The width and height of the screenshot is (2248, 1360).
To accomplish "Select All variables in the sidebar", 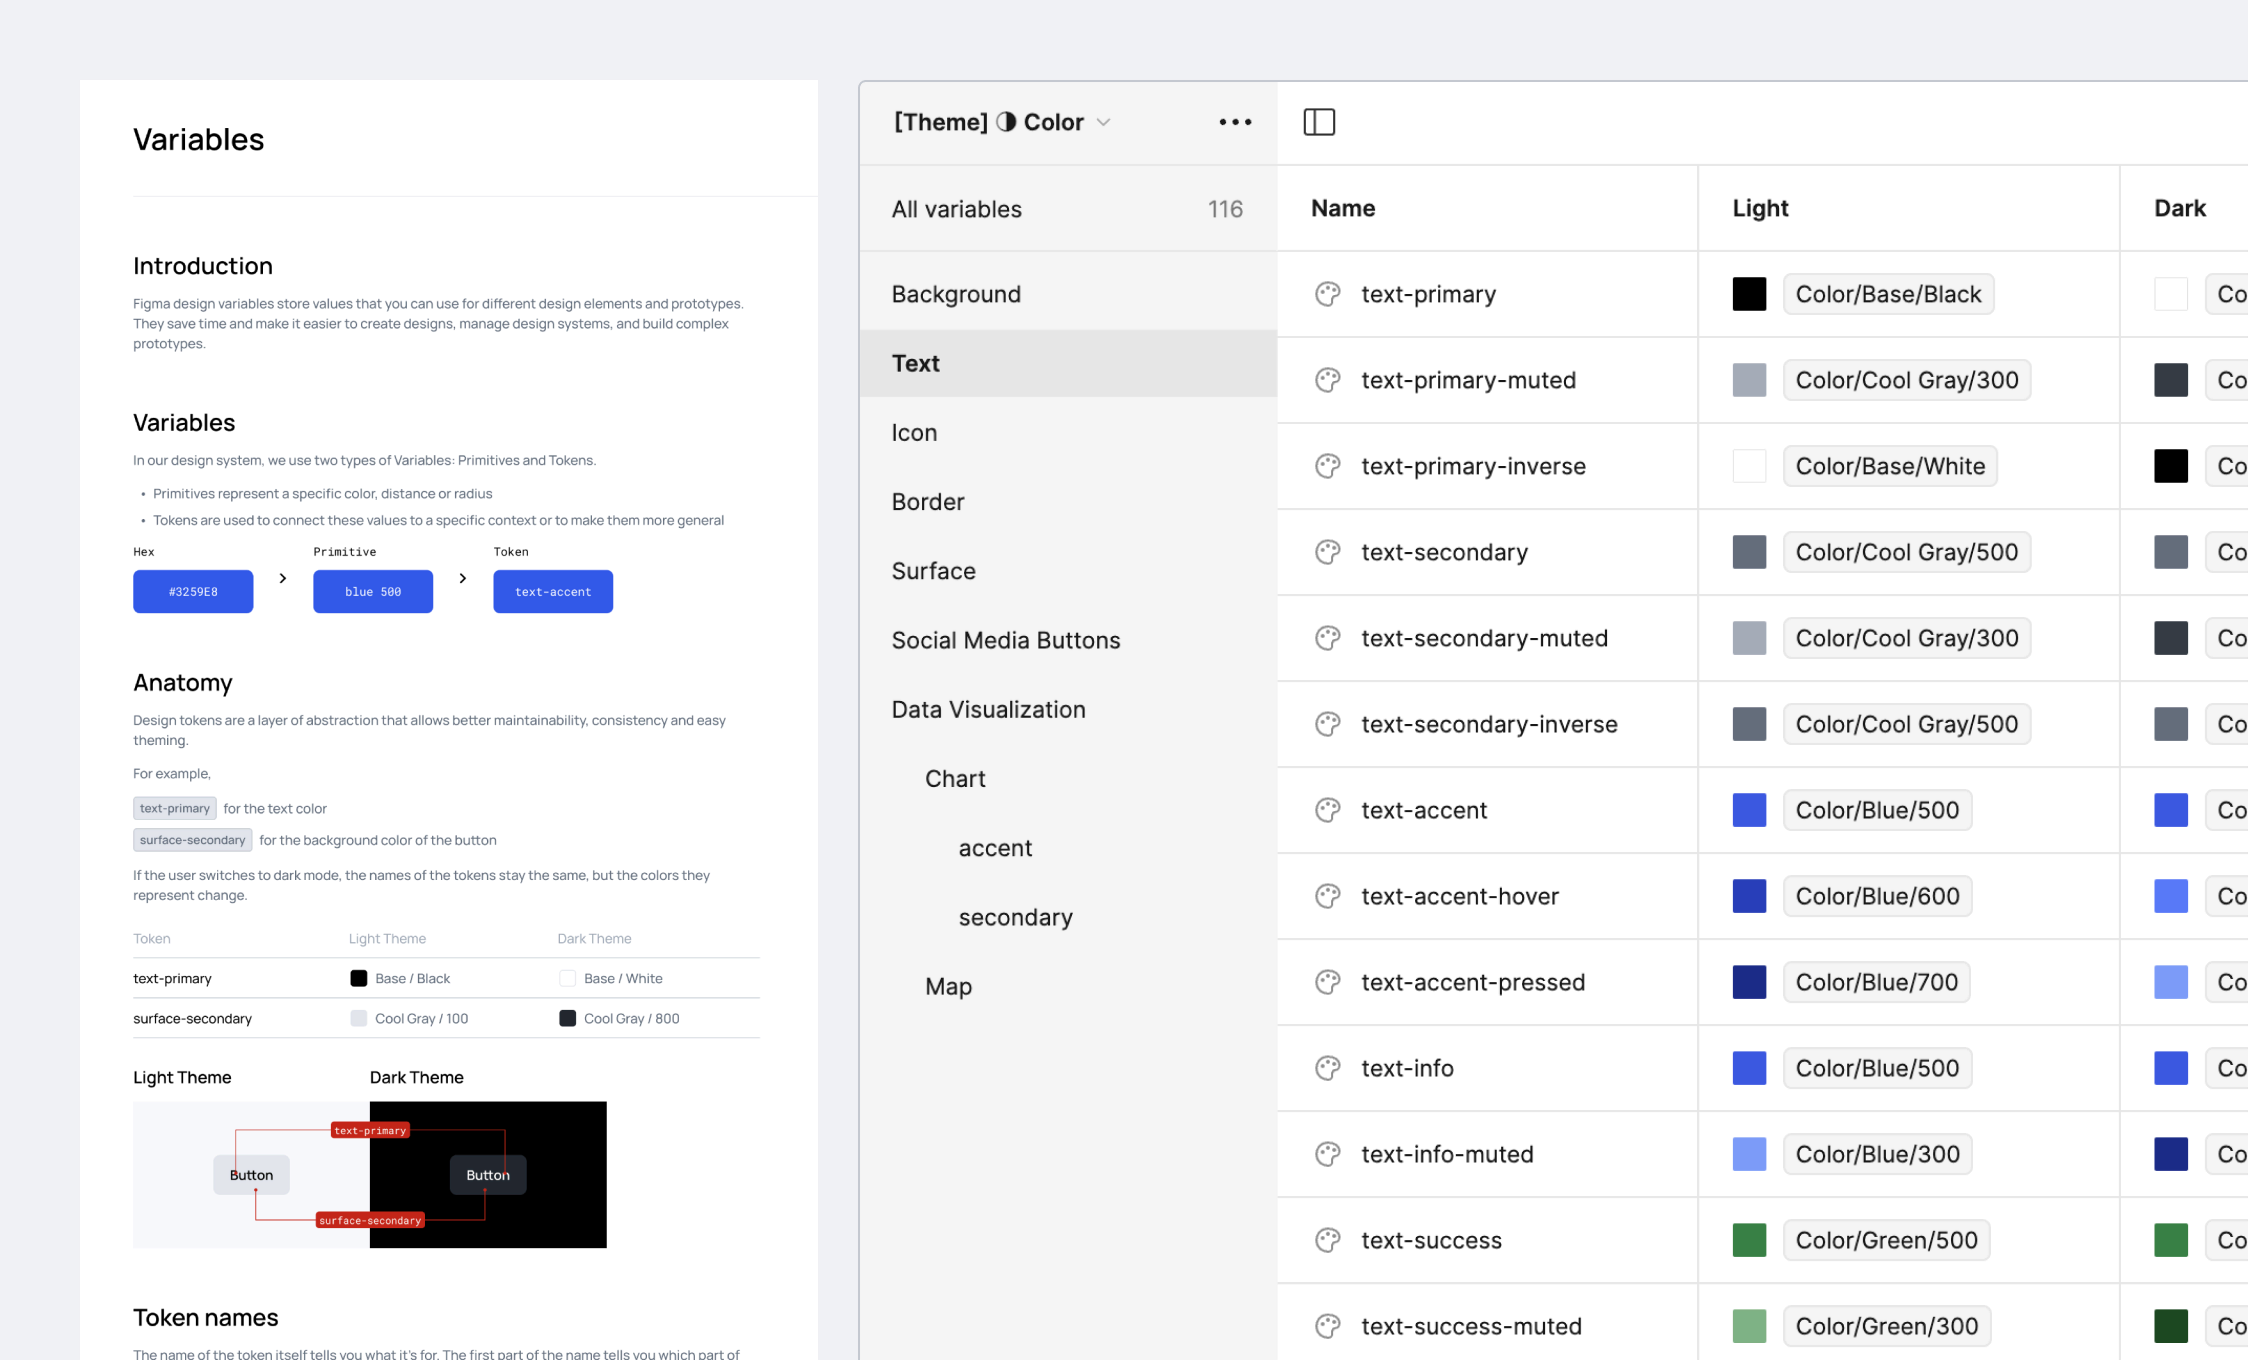I will tap(1068, 209).
